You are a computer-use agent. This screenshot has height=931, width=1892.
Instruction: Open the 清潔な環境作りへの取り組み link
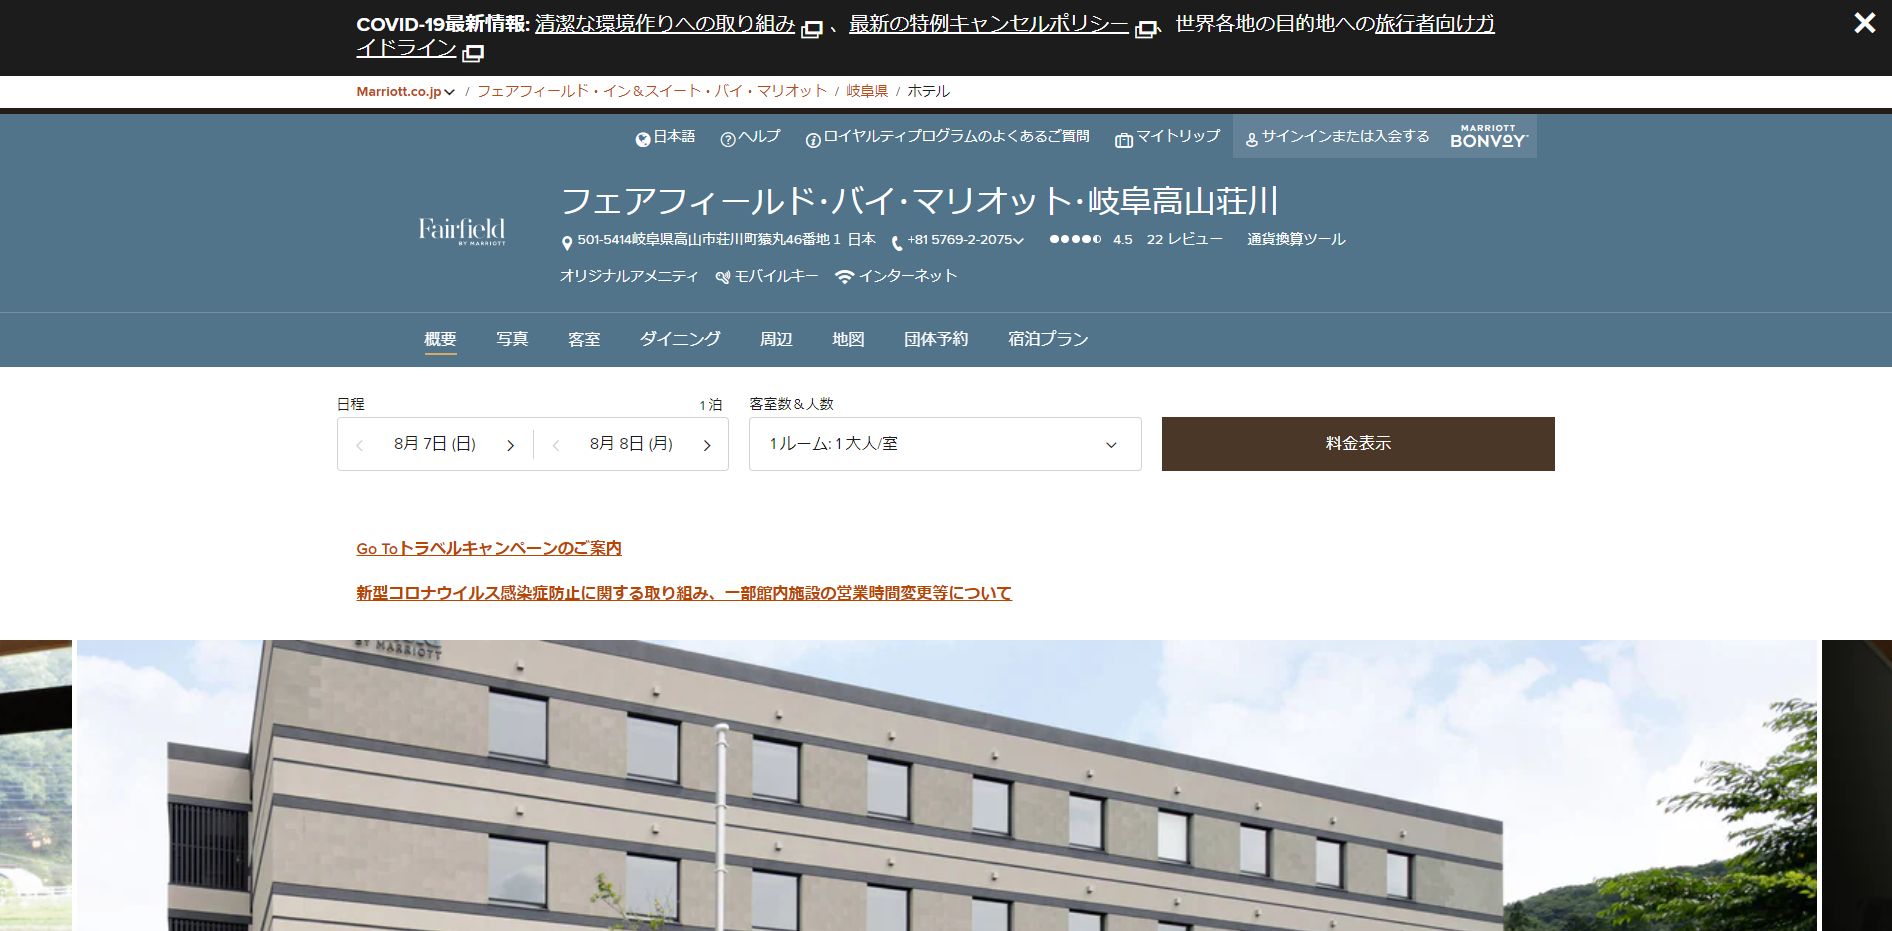pos(665,24)
